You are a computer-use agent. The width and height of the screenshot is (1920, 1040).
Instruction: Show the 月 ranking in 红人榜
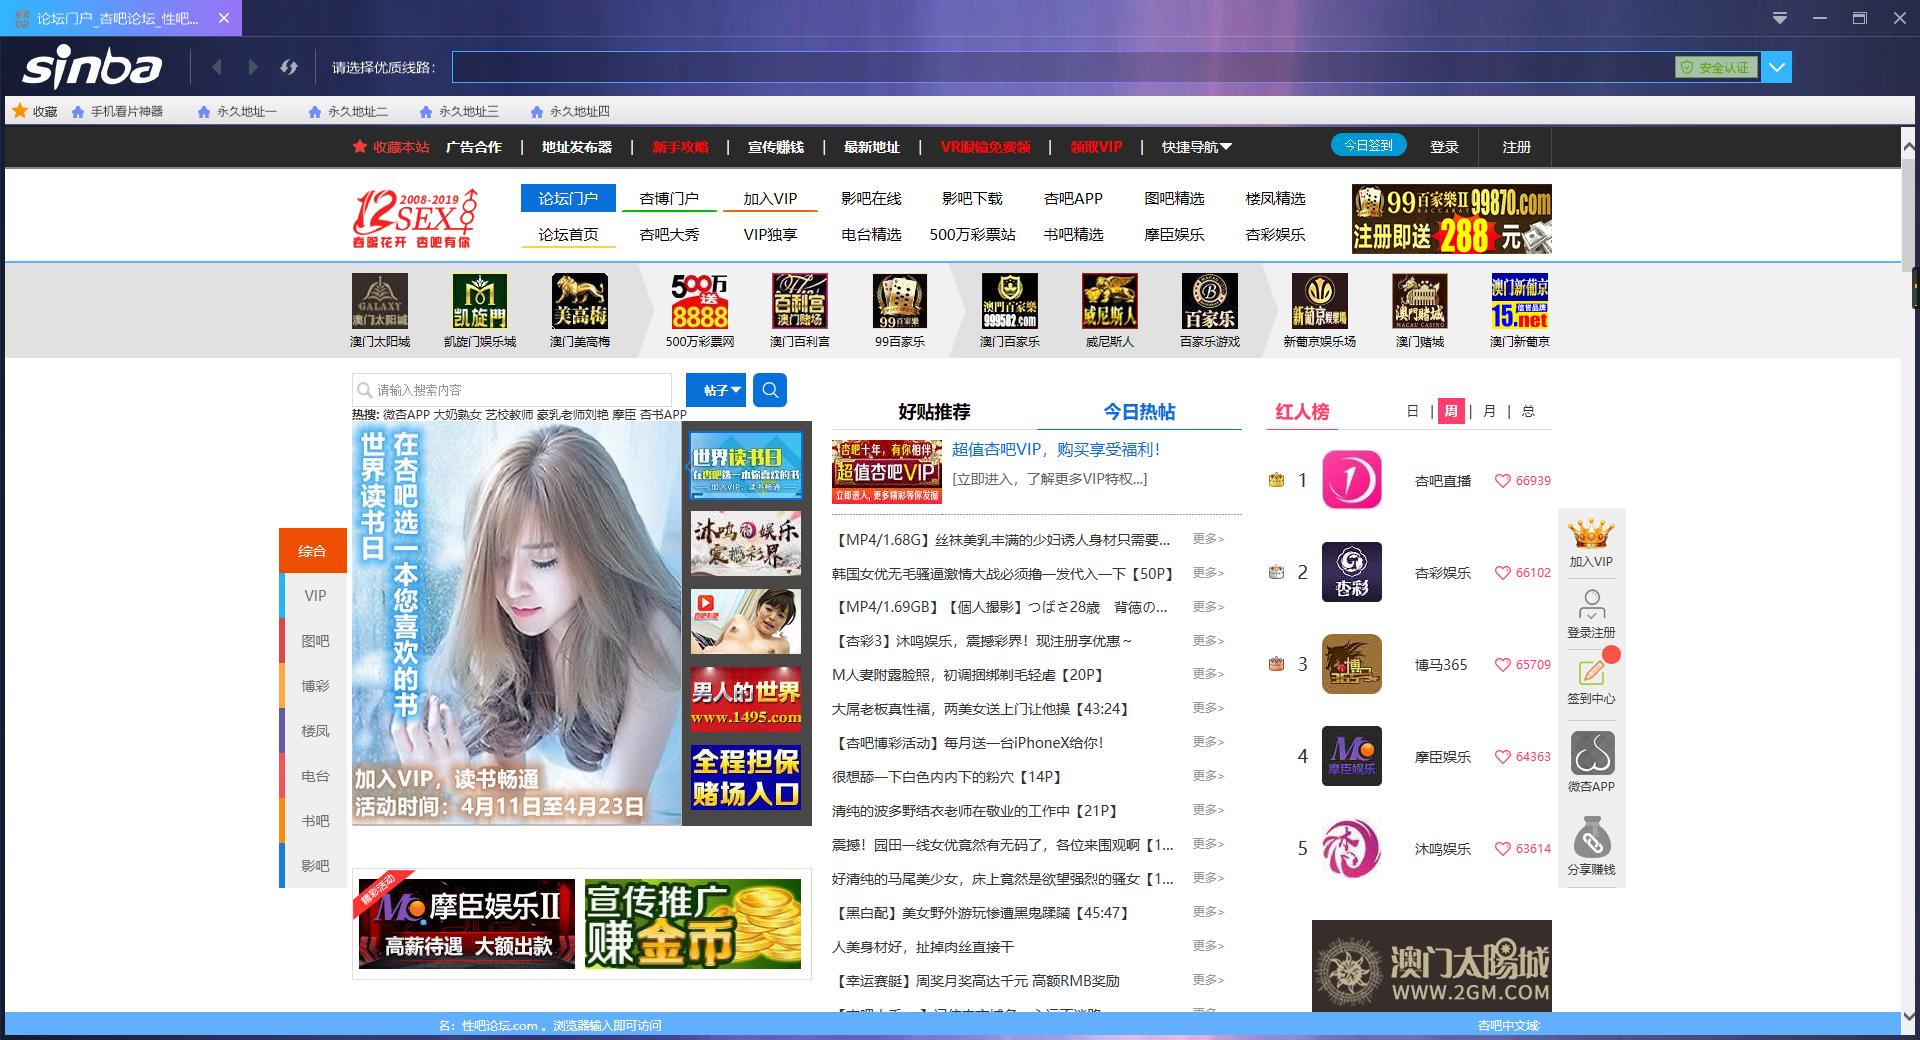tap(1489, 411)
